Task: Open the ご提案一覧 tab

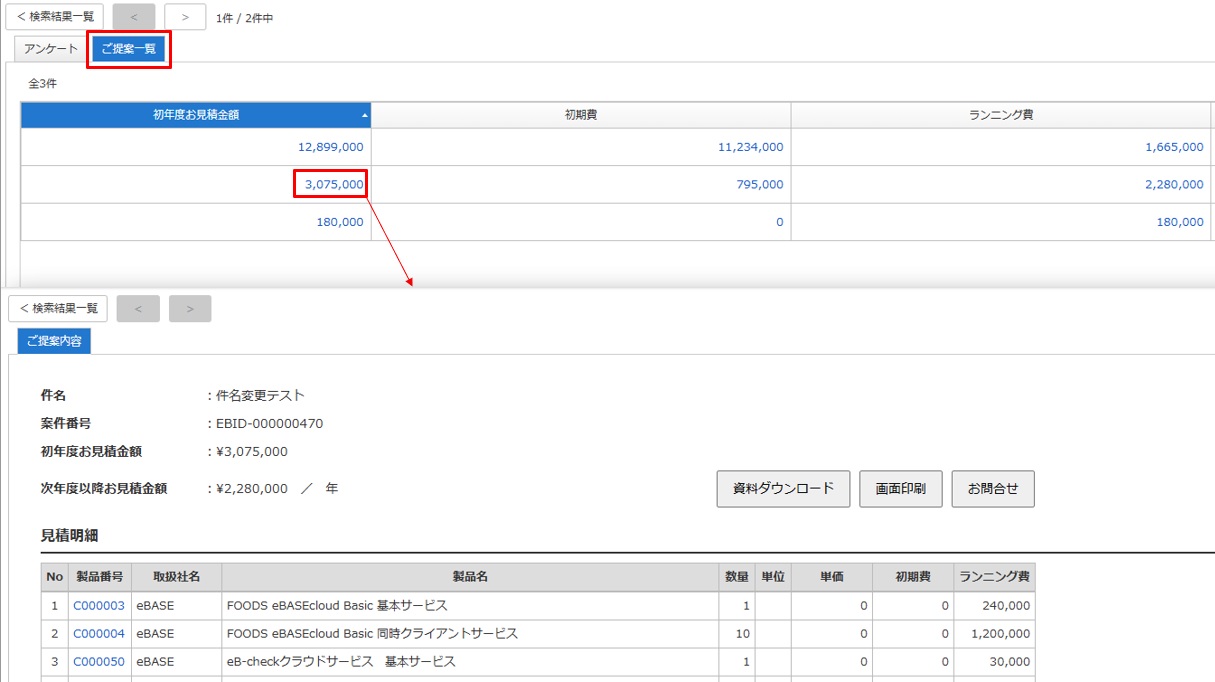Action: (x=129, y=49)
